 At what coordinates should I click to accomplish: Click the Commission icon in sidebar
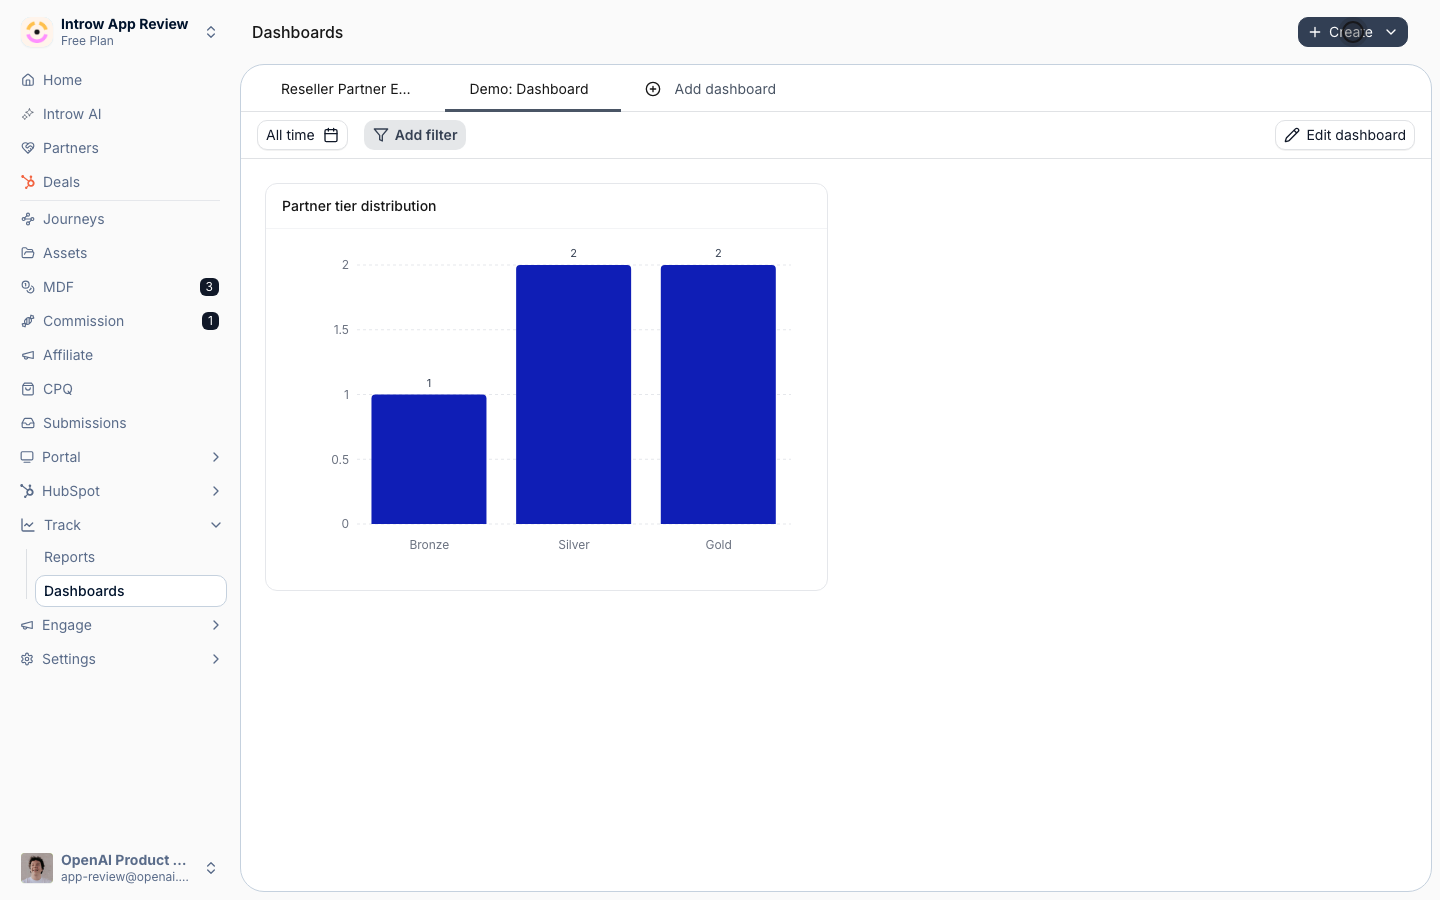28,321
